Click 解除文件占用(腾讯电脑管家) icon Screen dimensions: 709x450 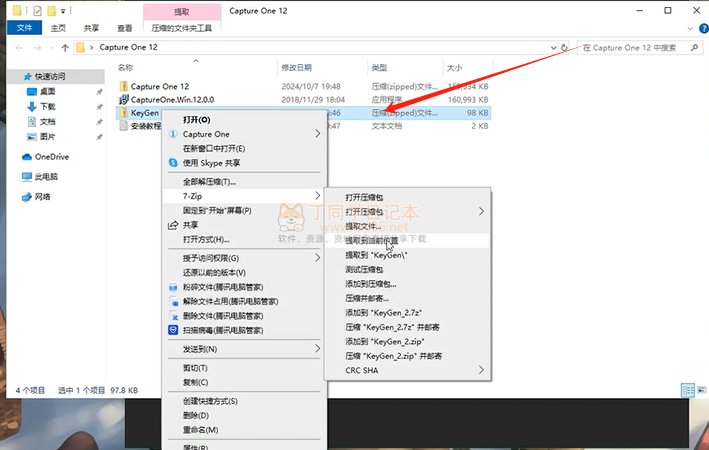(173, 301)
